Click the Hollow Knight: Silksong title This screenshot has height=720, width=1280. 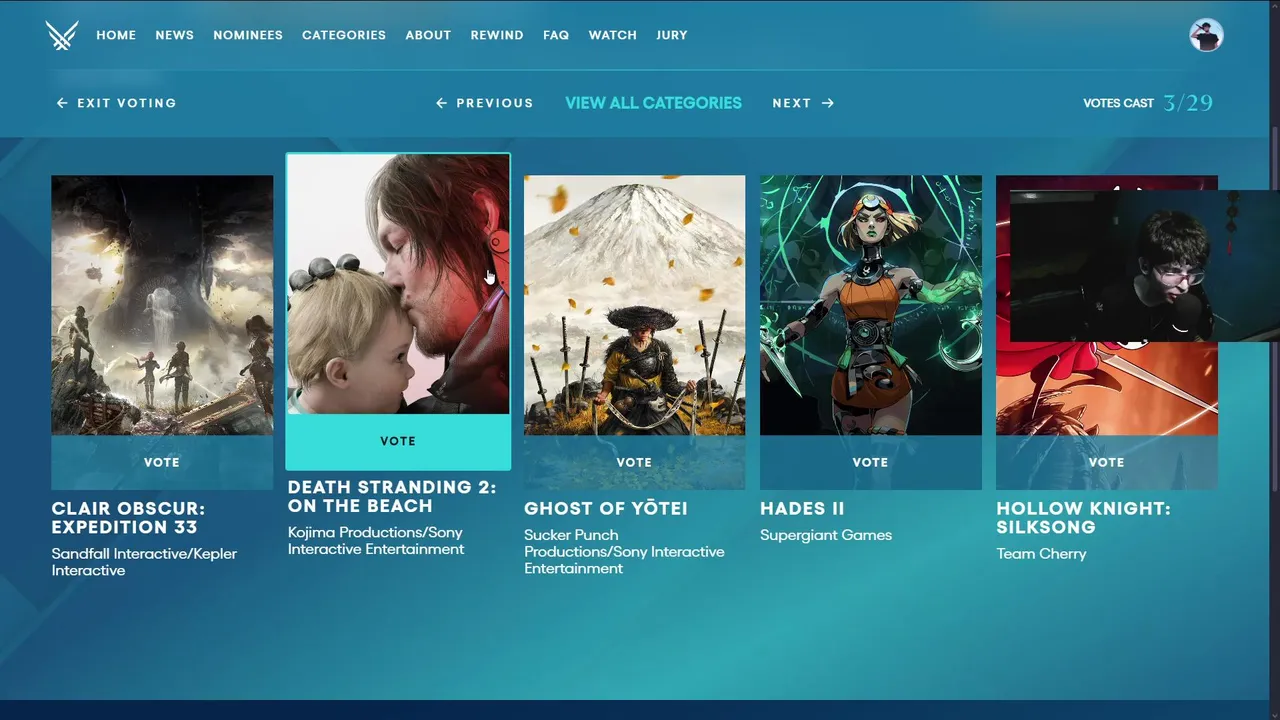1083,518
